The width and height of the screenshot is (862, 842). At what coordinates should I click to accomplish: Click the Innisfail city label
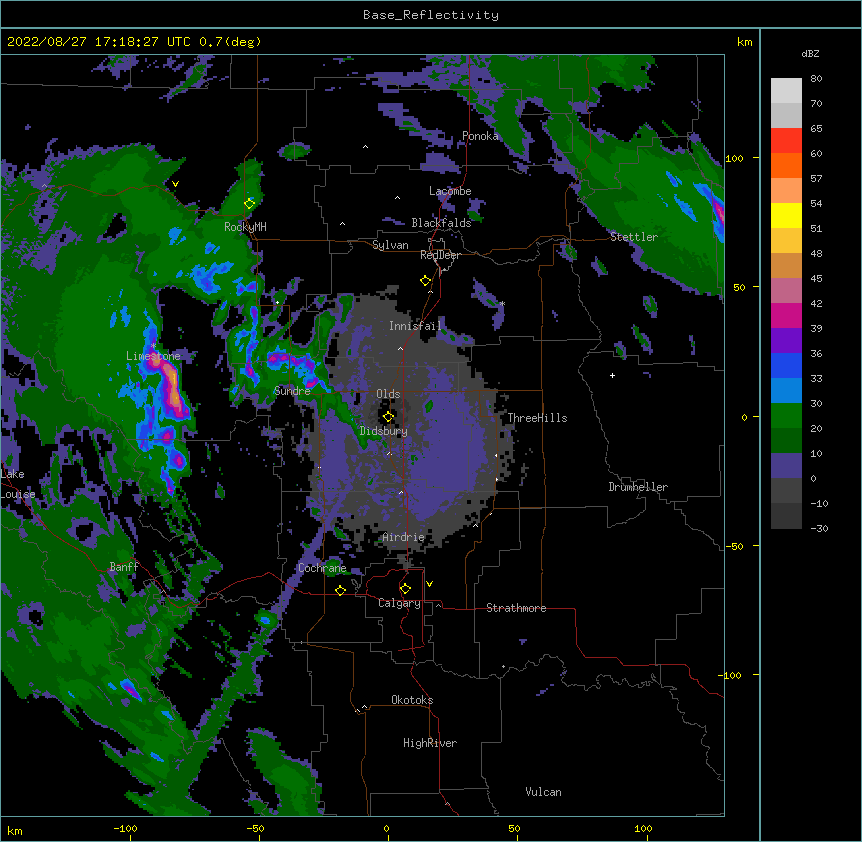pyautogui.click(x=415, y=326)
